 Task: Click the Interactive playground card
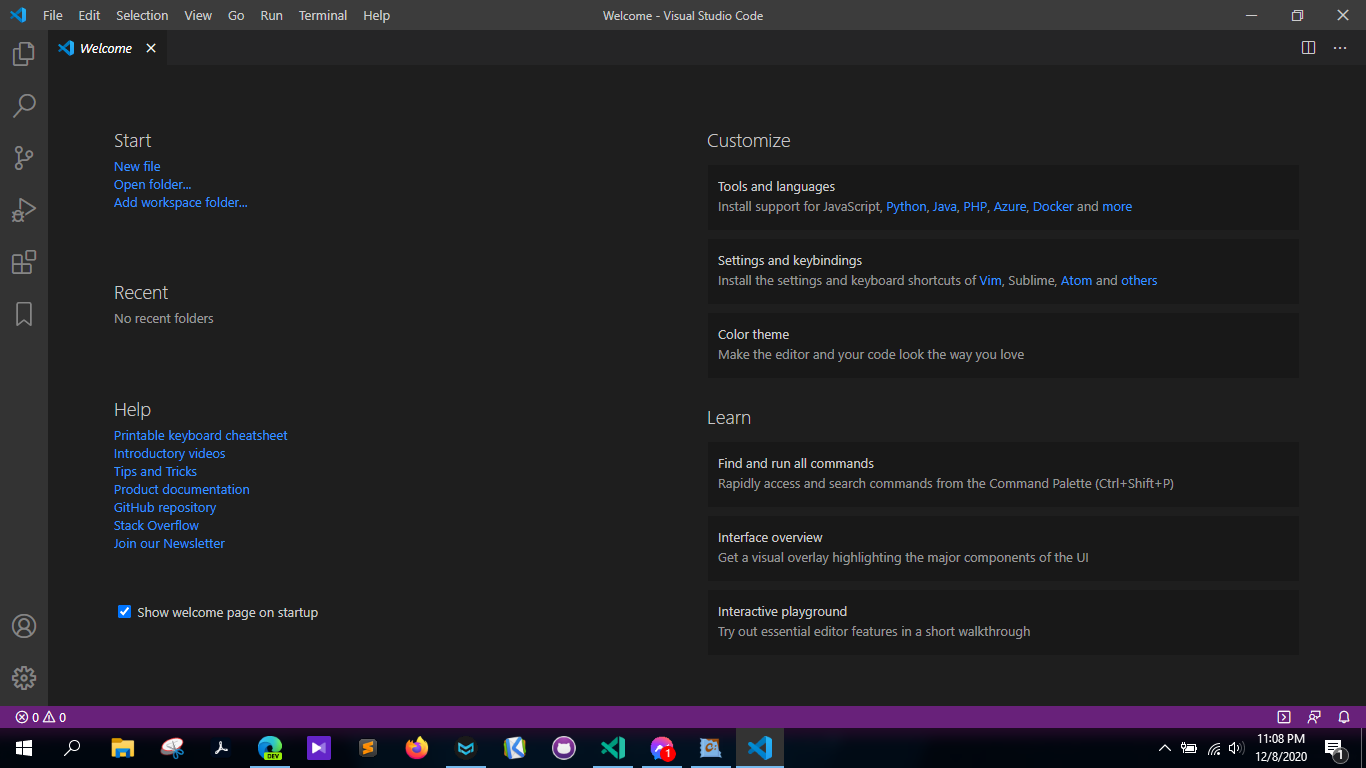(x=1003, y=622)
